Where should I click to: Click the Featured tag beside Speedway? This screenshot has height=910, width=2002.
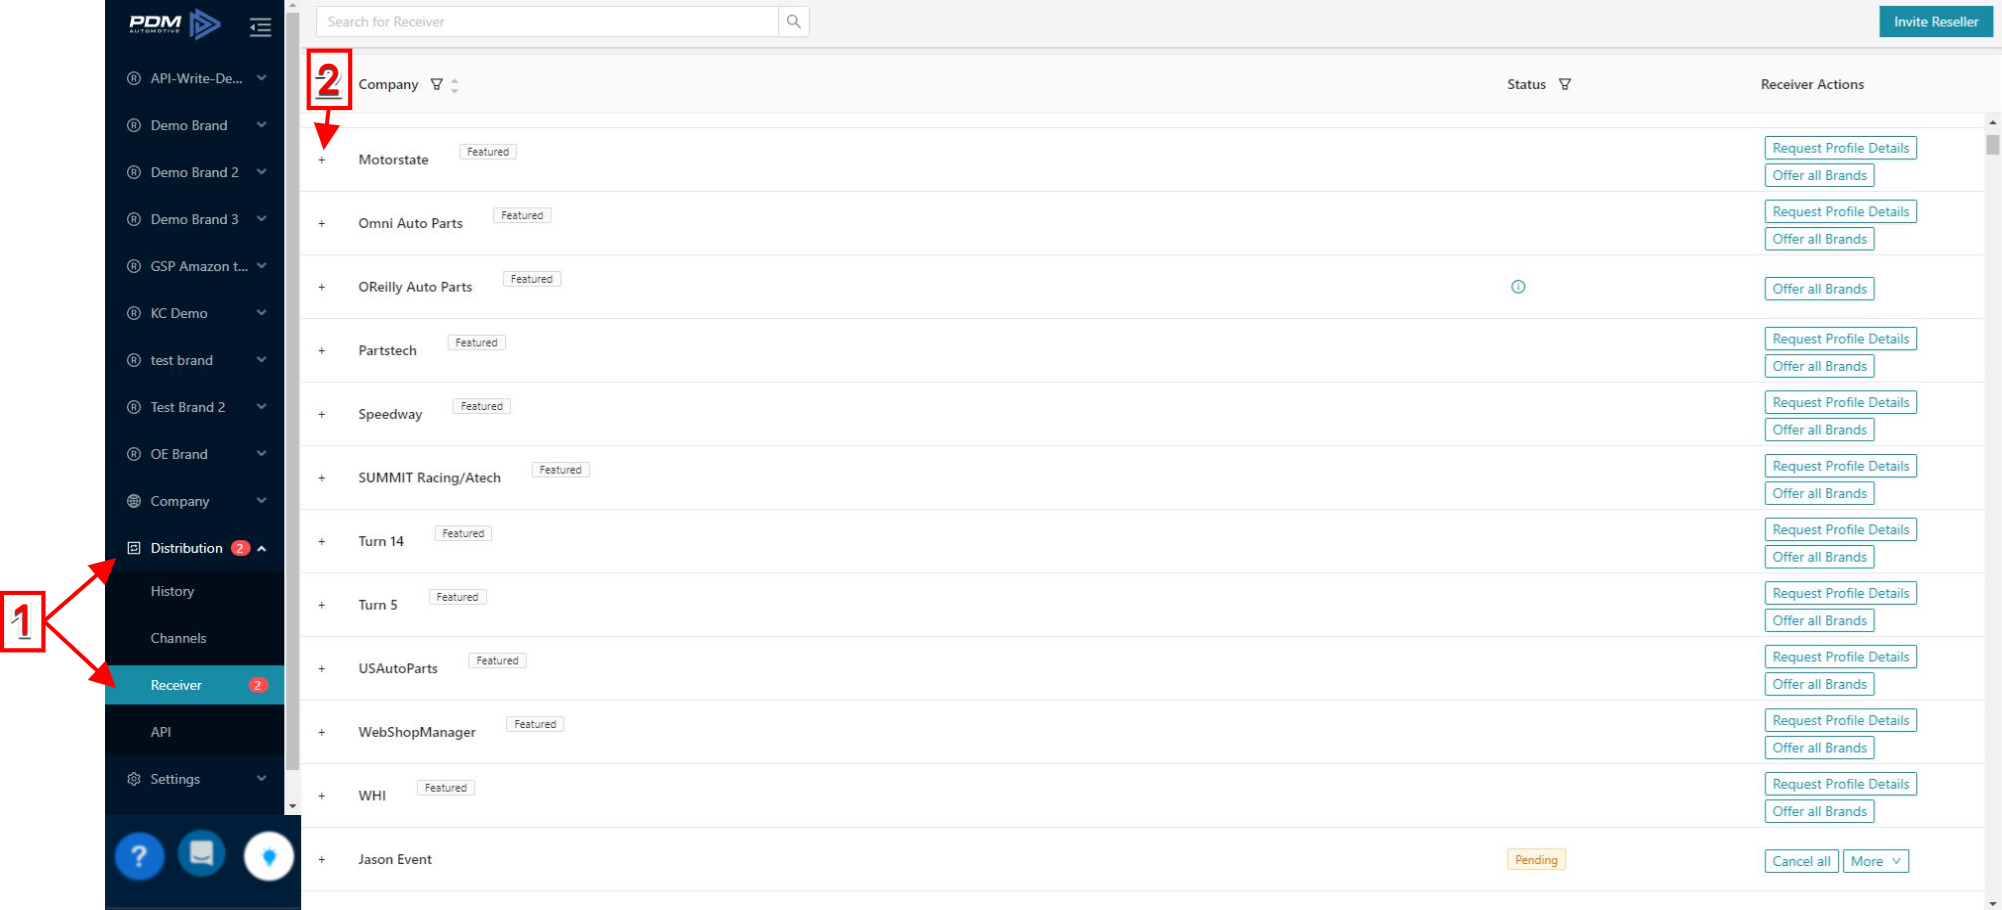click(x=481, y=406)
